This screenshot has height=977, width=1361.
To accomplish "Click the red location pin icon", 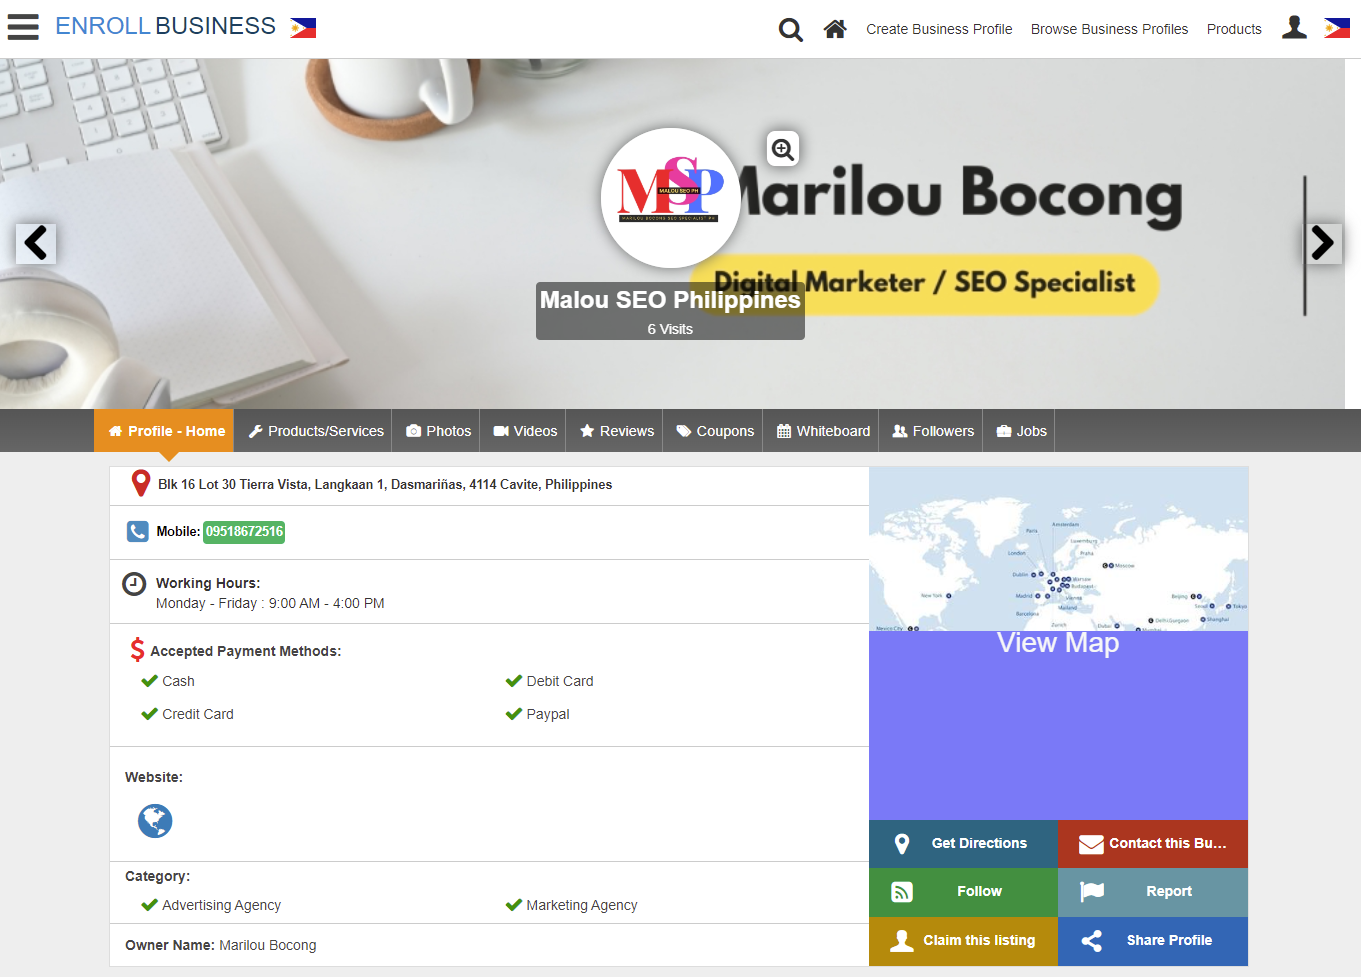I will tap(141, 484).
